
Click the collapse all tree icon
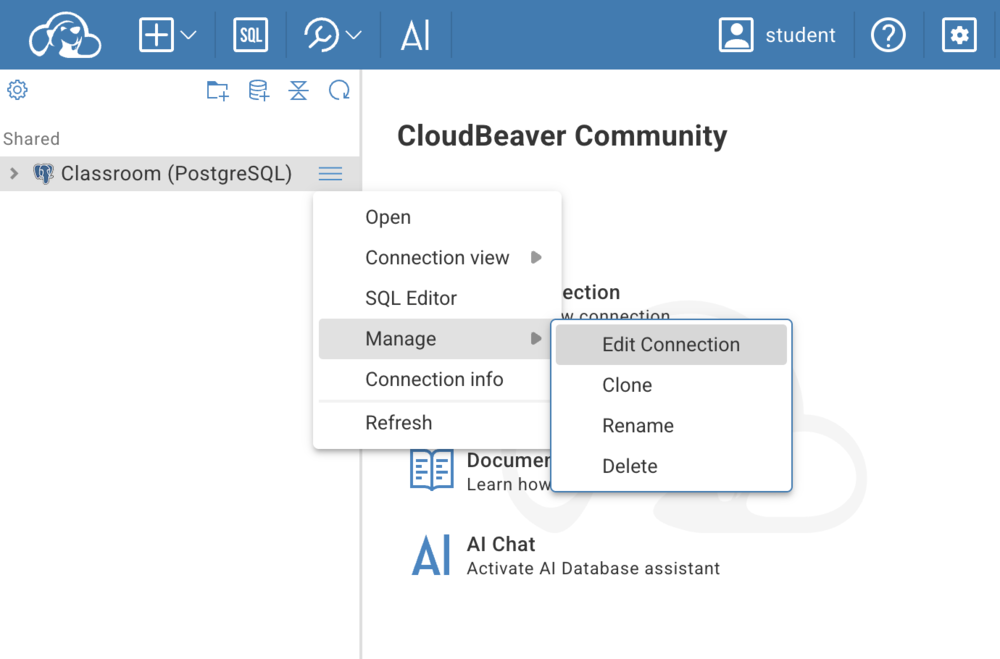(298, 91)
